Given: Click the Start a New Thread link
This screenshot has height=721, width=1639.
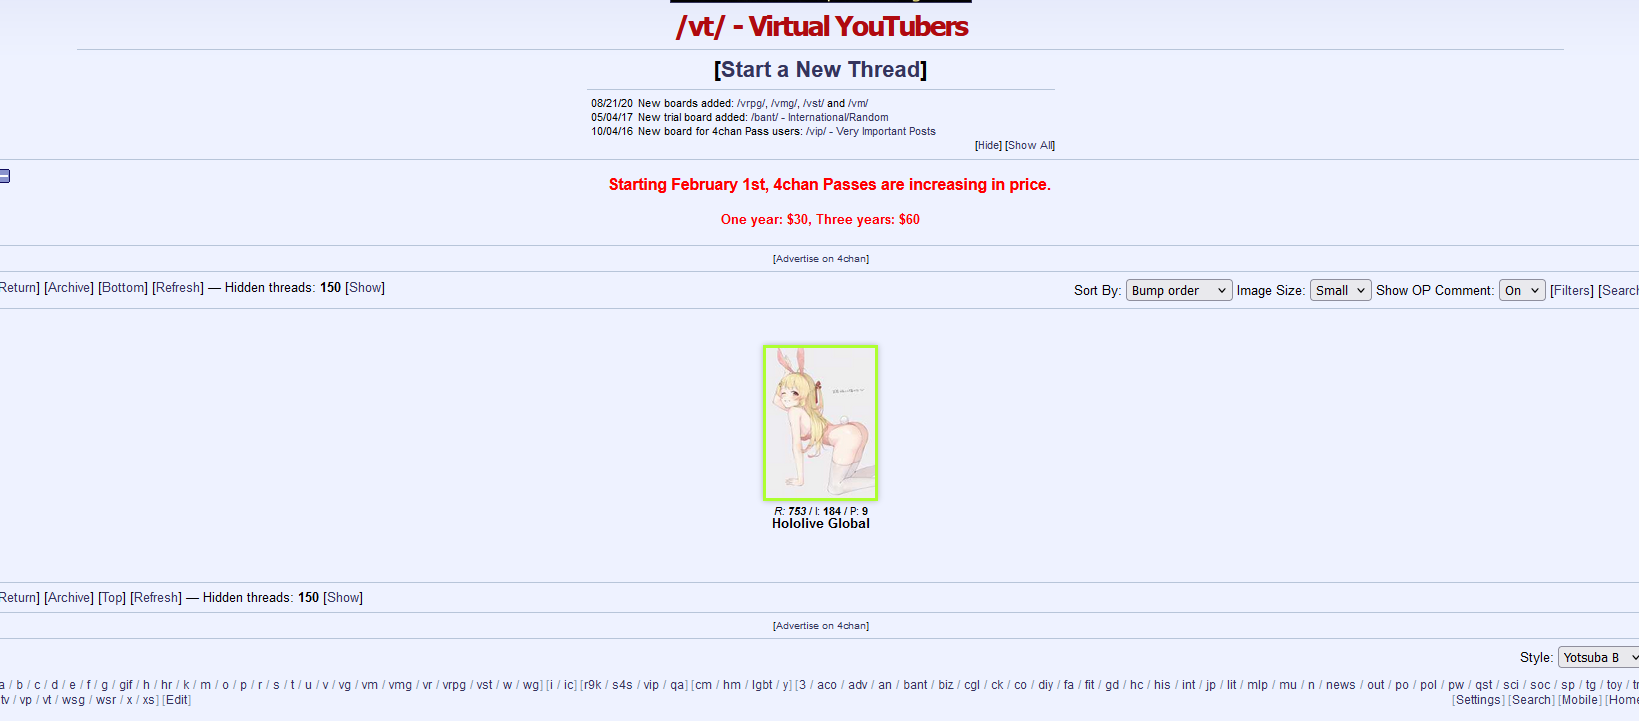Looking at the screenshot, I should 820,70.
